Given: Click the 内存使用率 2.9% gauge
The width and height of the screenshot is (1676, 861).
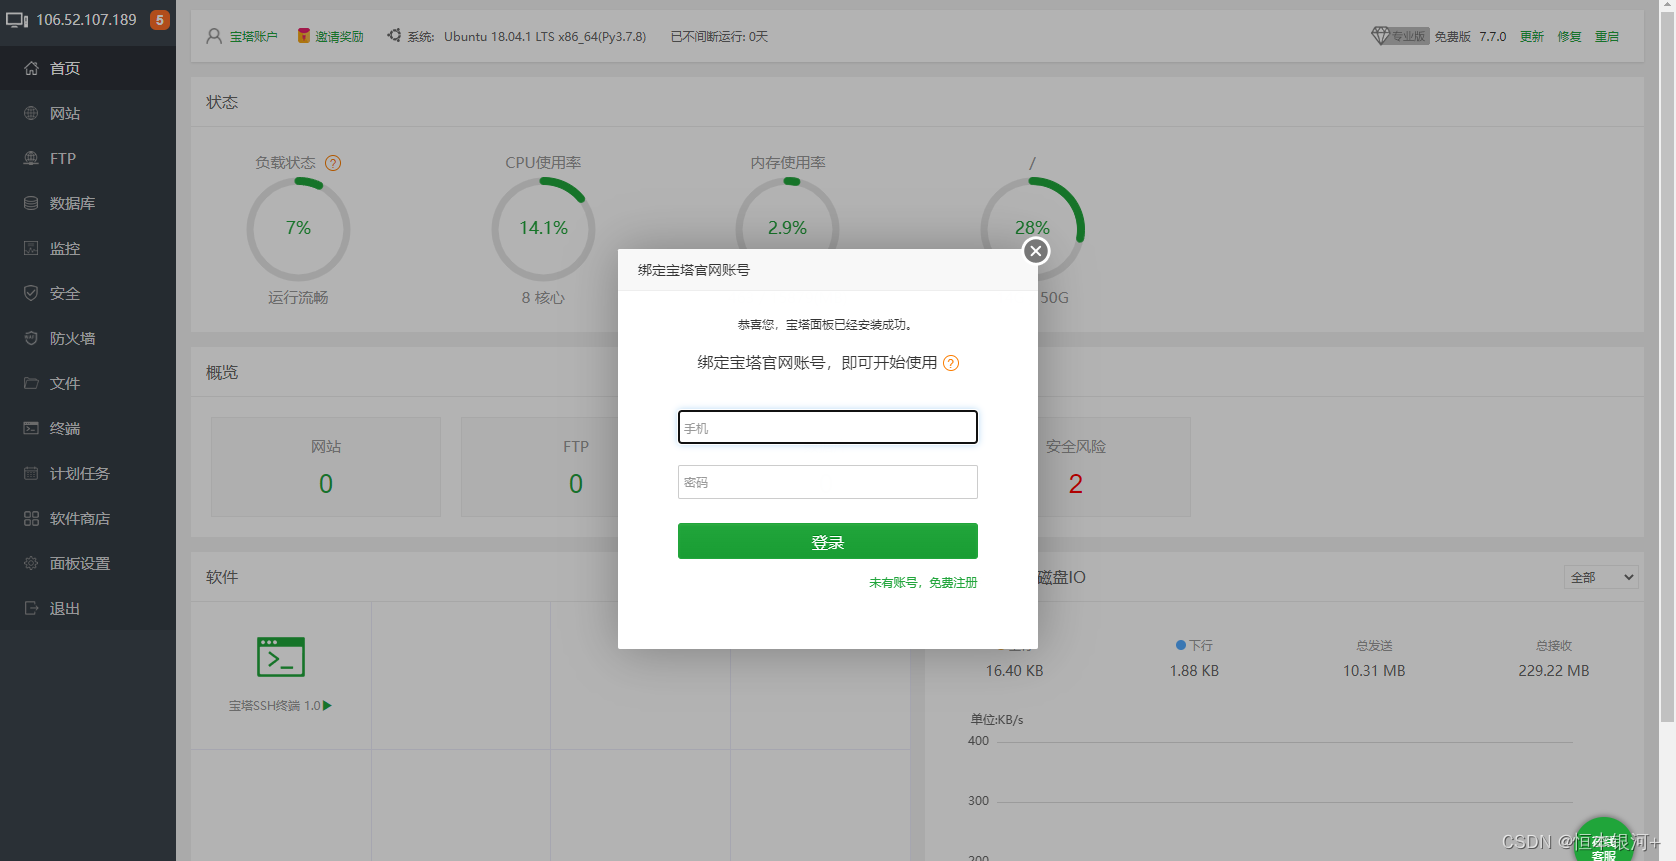Looking at the screenshot, I should 788,229.
